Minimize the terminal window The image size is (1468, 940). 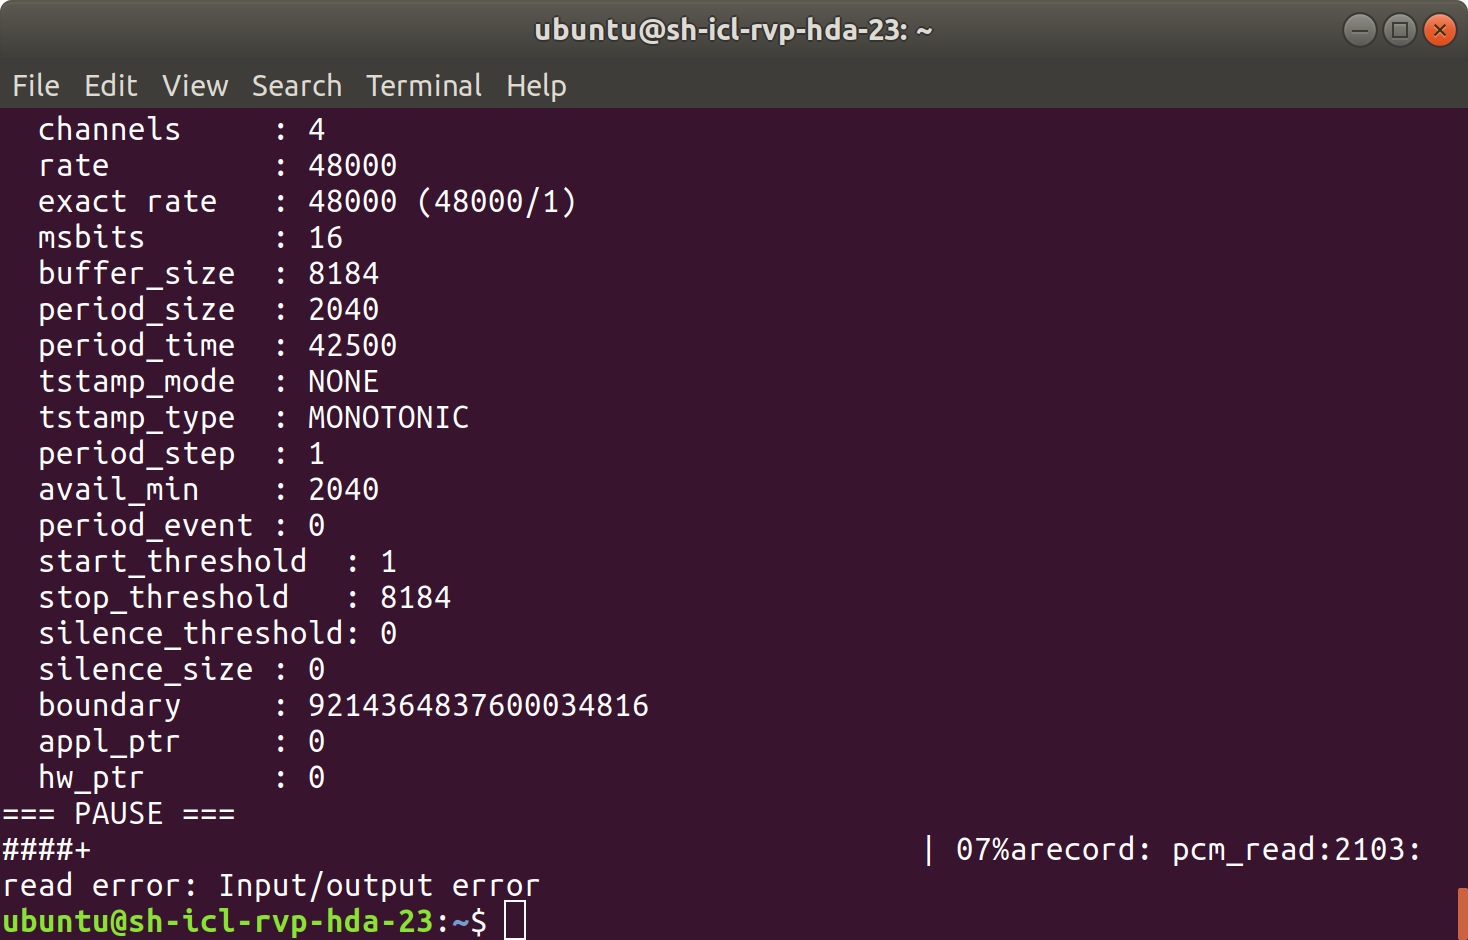(1359, 30)
